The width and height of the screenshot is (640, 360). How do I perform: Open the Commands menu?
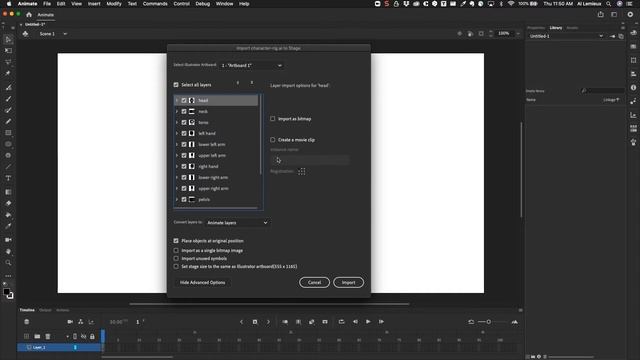[x=155, y=4]
